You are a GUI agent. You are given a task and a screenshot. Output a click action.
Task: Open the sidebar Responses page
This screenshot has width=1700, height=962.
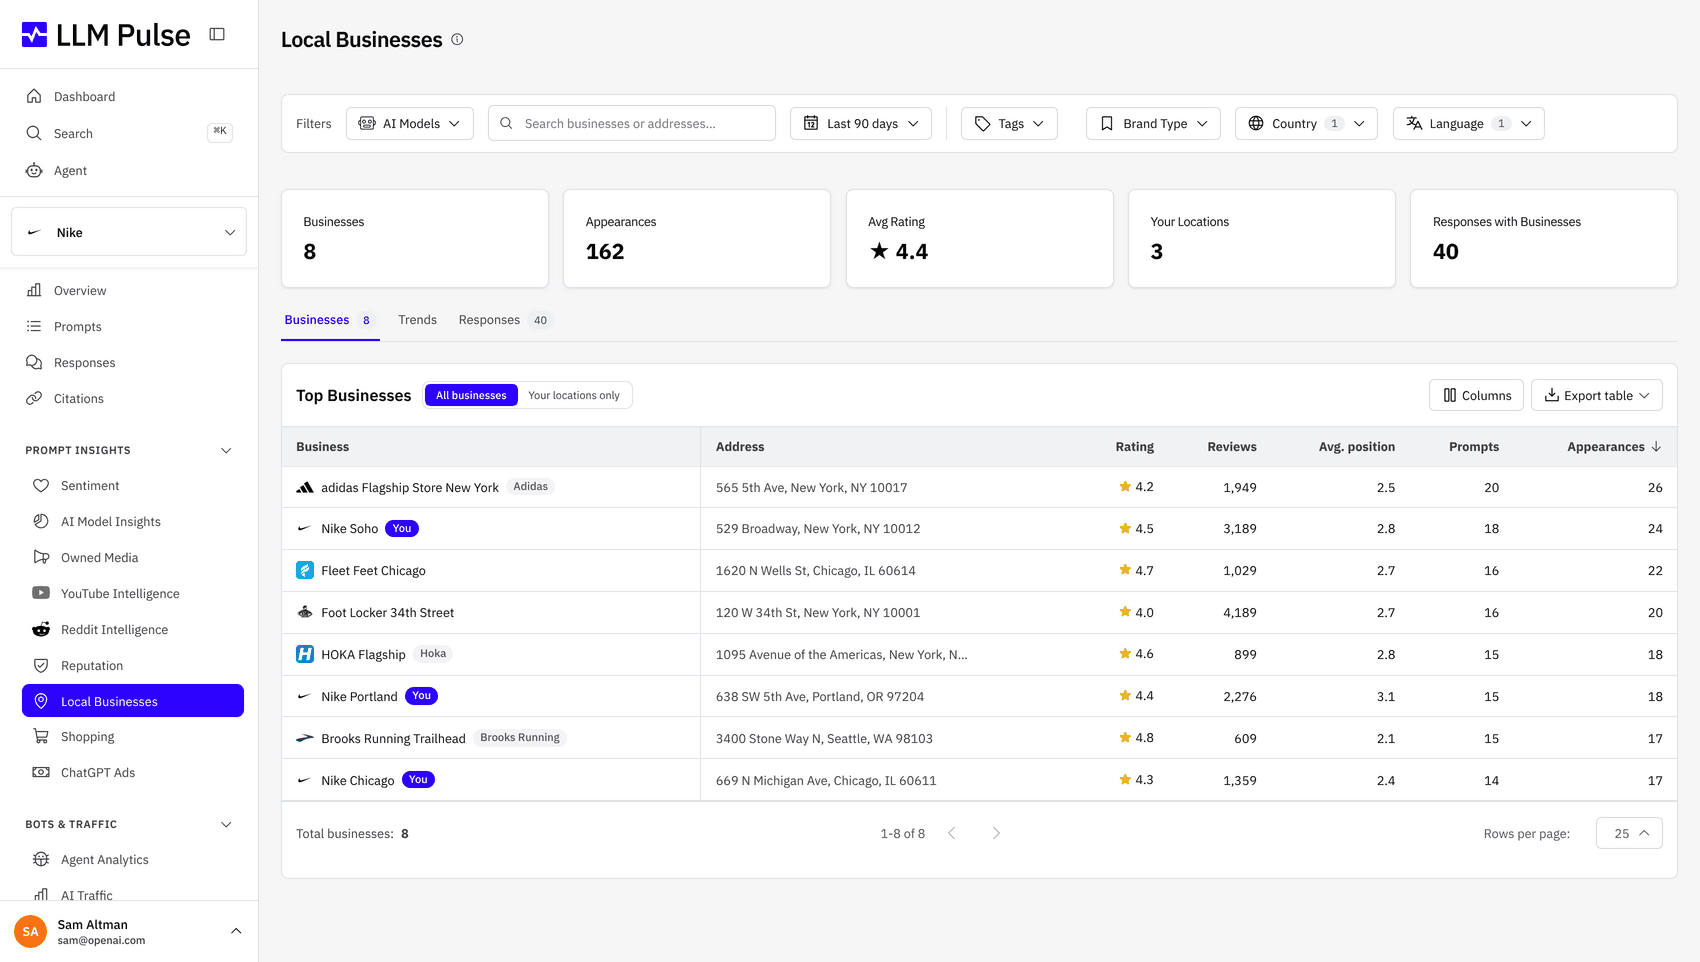pos(129,363)
